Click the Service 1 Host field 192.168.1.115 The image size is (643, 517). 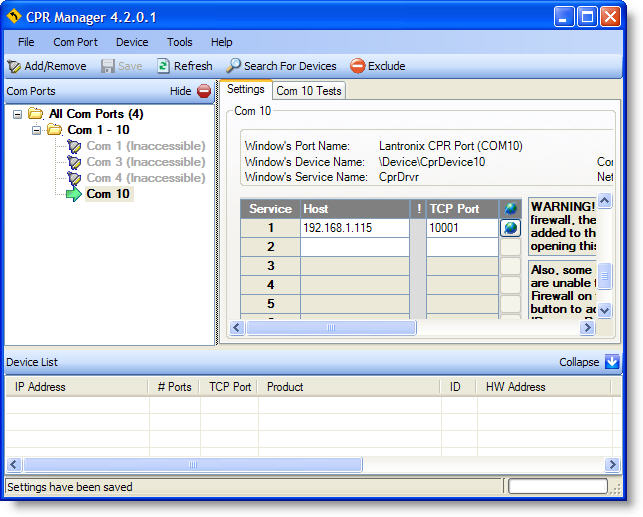355,228
